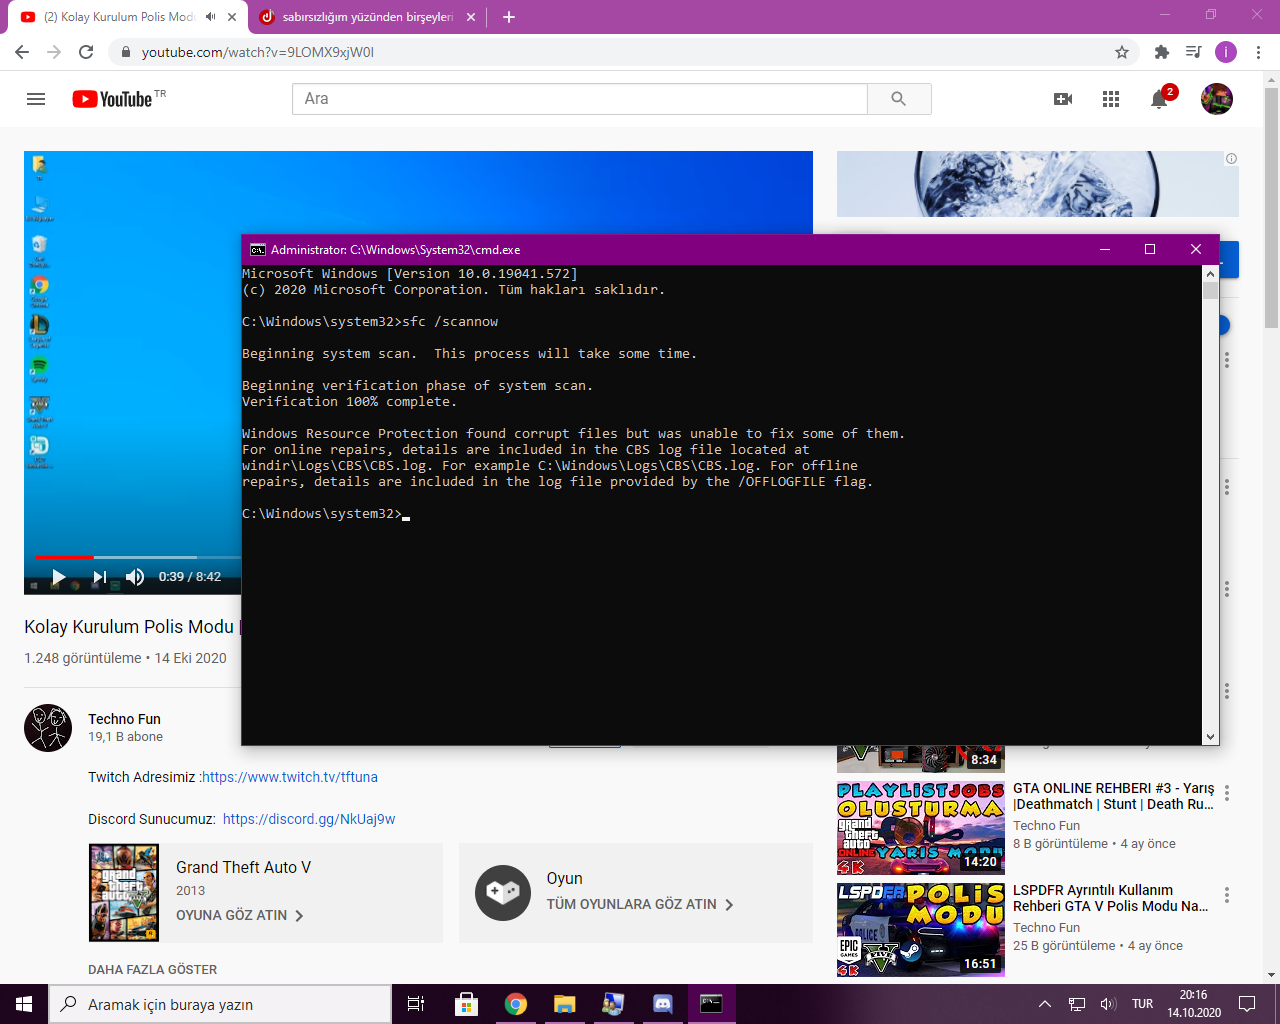Image resolution: width=1280 pixels, height=1024 pixels.
Task: Open Chrome three-dot menu
Action: pyautogui.click(x=1259, y=52)
